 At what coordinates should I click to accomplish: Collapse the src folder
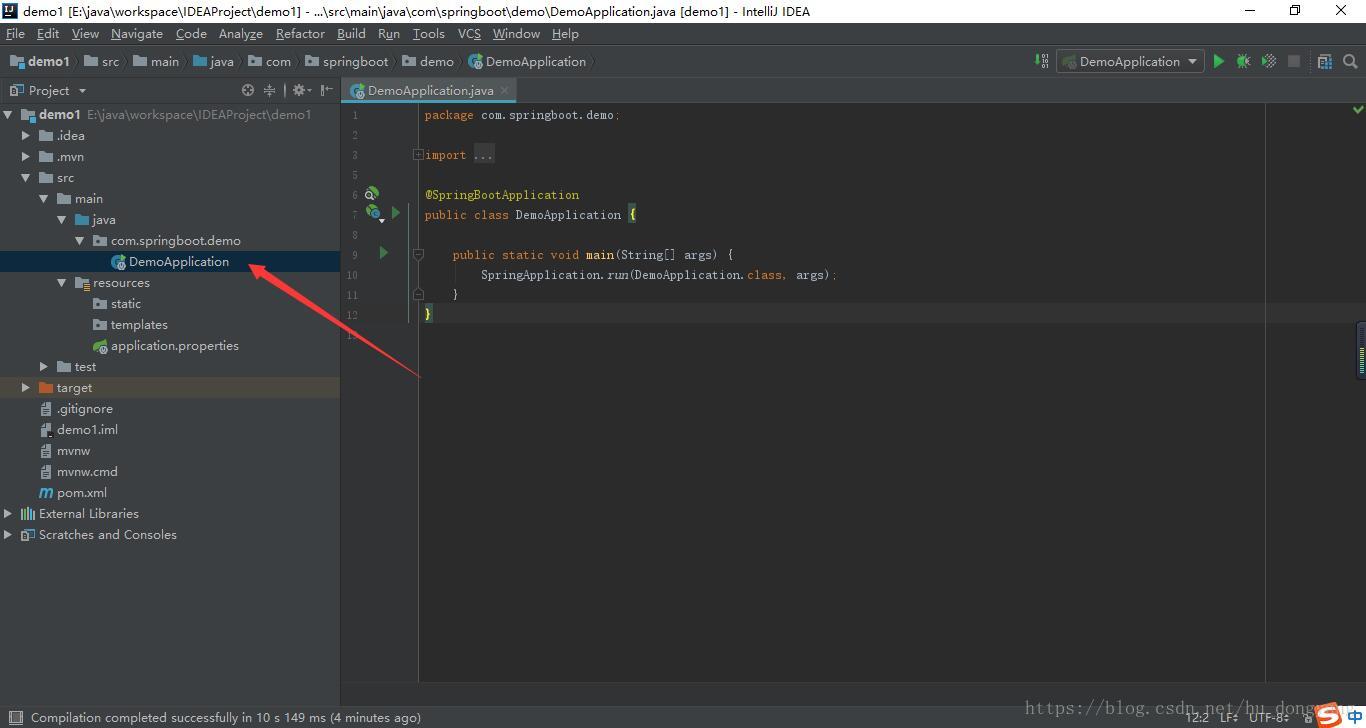coord(26,177)
